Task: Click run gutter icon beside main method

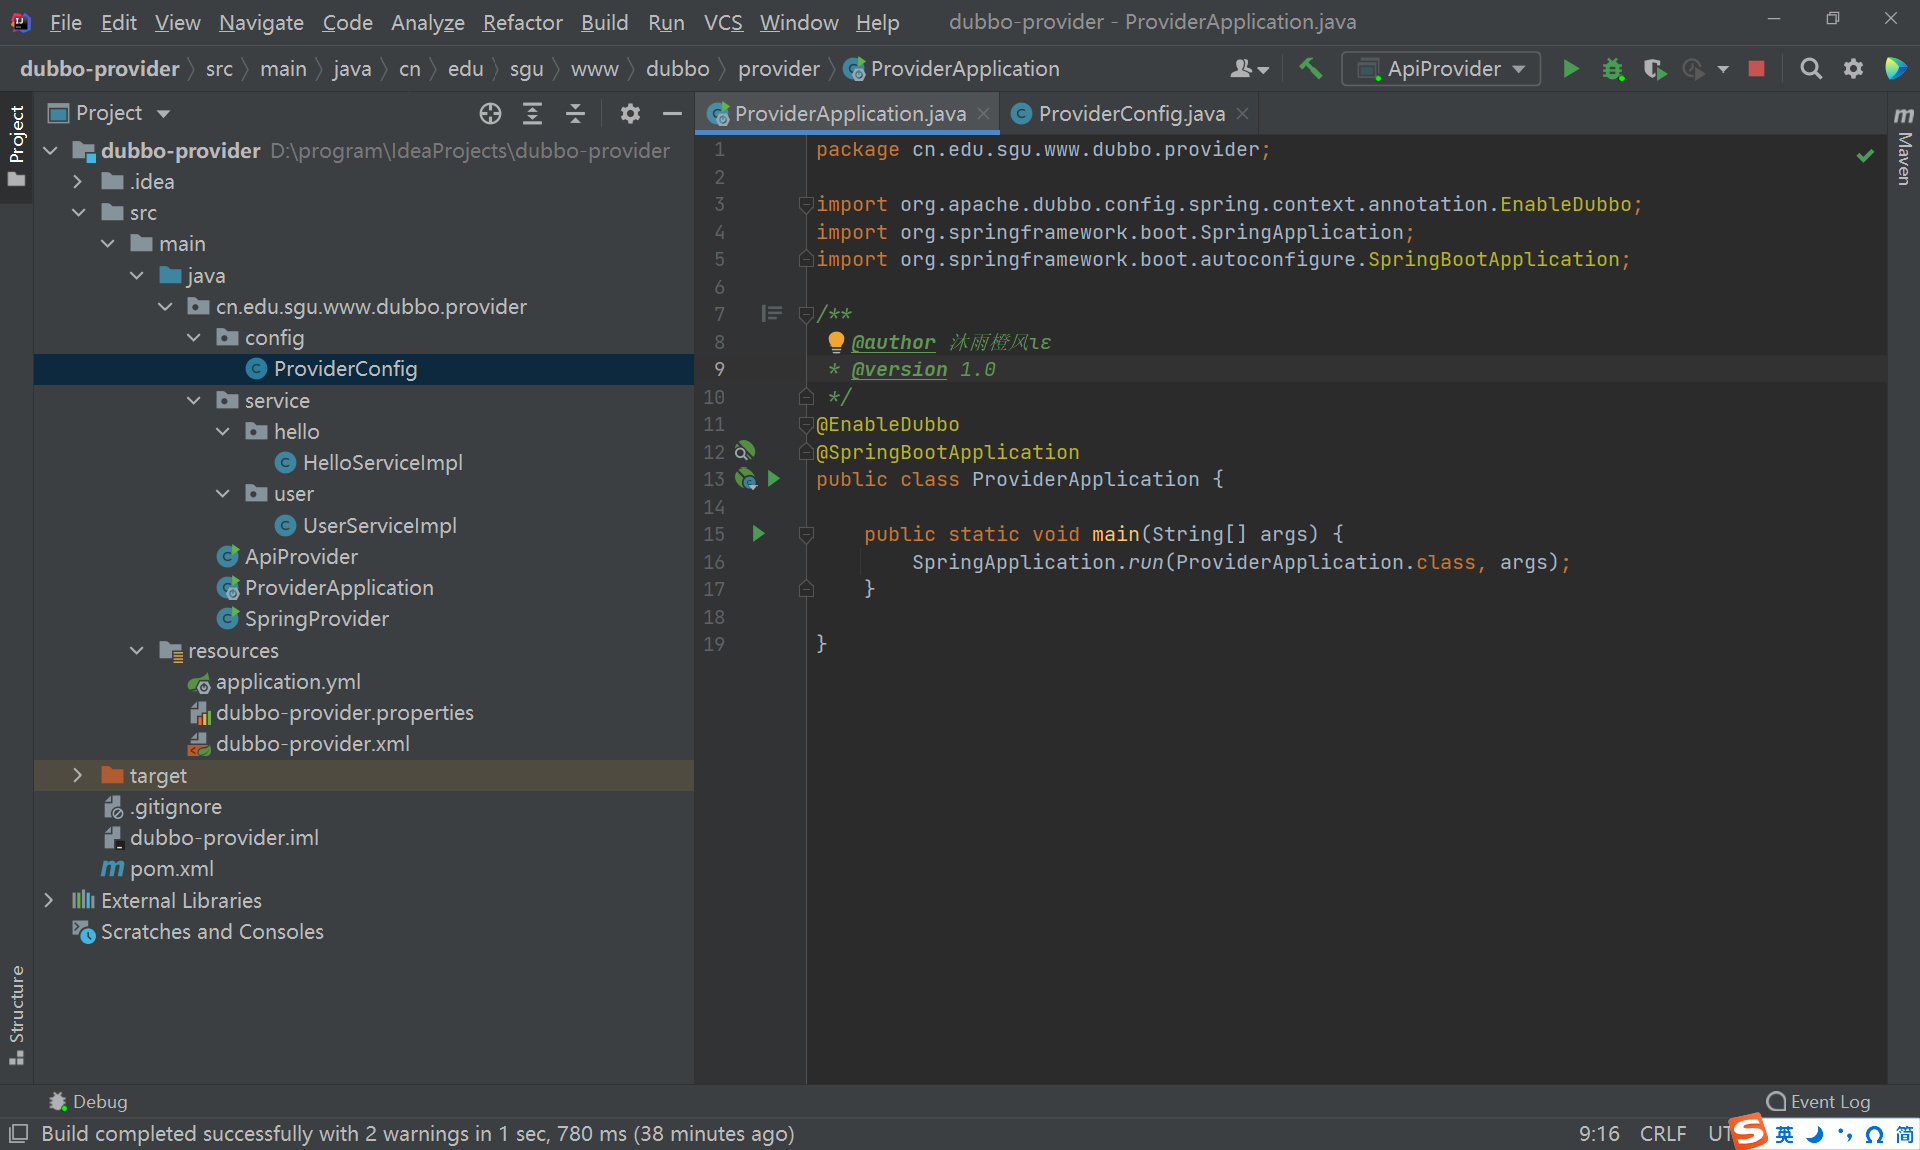Action: pos(758,534)
